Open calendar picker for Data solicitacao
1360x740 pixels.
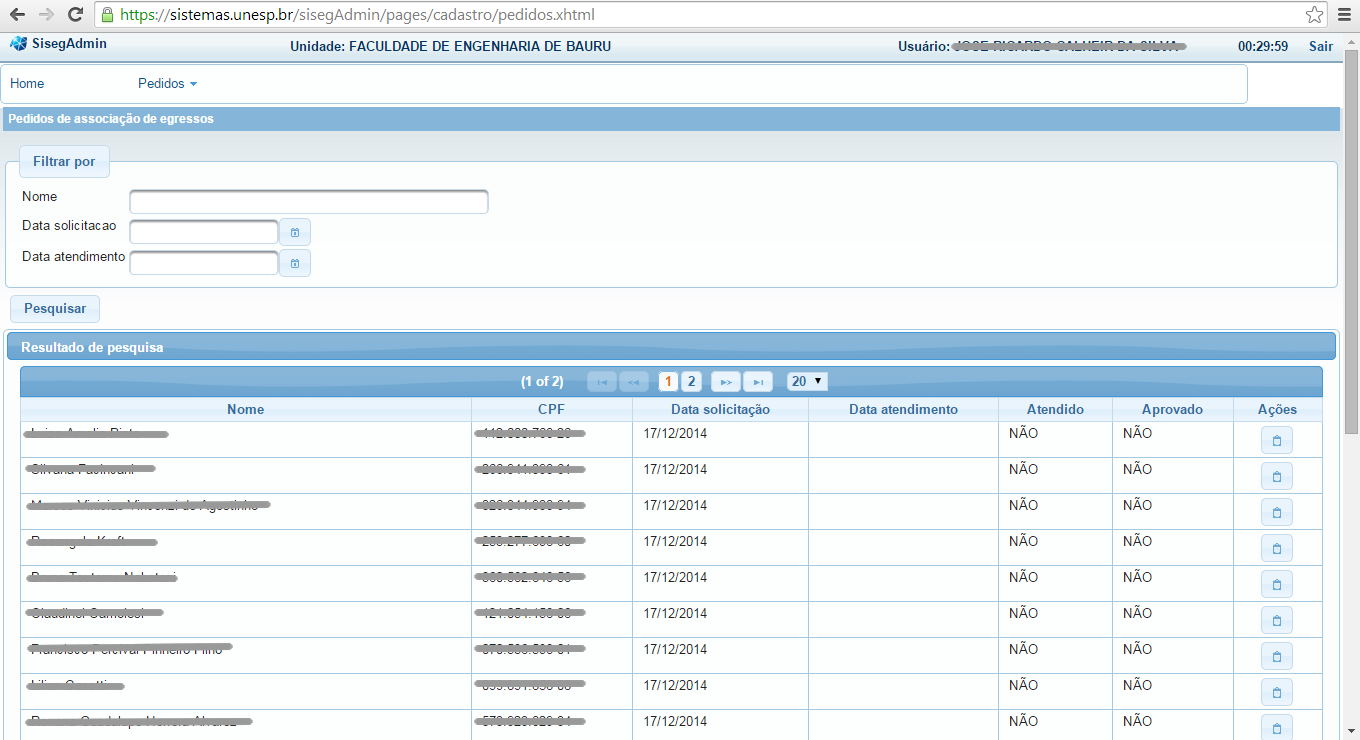click(x=295, y=232)
